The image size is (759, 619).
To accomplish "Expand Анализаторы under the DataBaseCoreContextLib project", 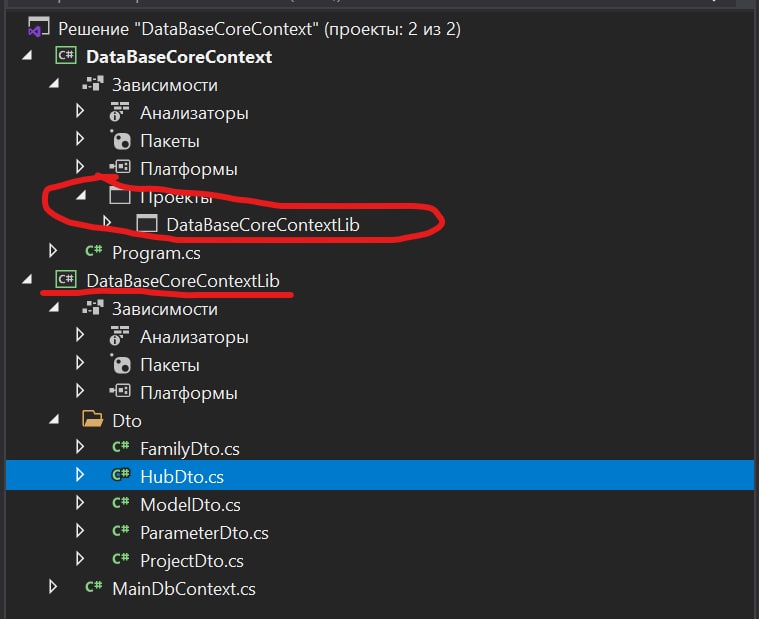I will click(80, 335).
